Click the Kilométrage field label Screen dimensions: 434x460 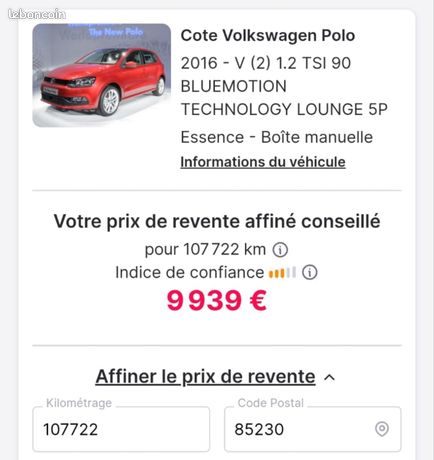click(x=79, y=403)
